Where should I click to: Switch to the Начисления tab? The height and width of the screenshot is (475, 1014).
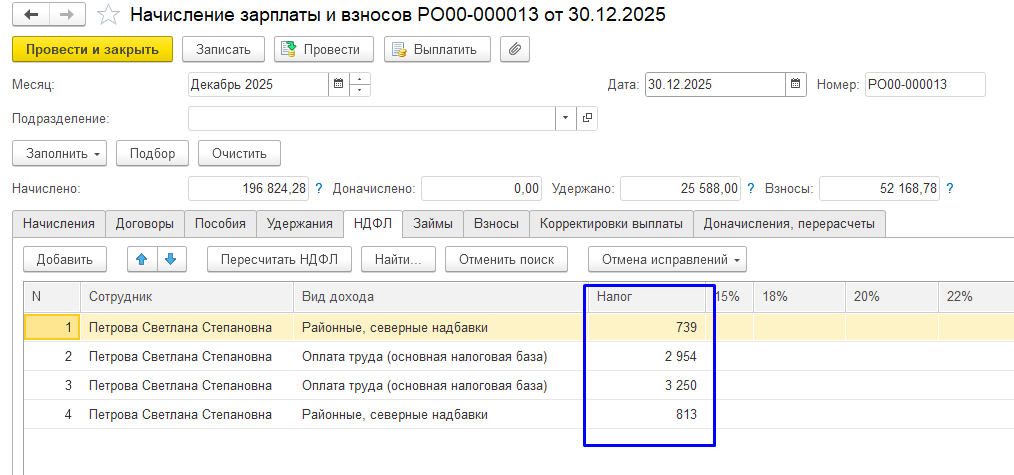(59, 224)
